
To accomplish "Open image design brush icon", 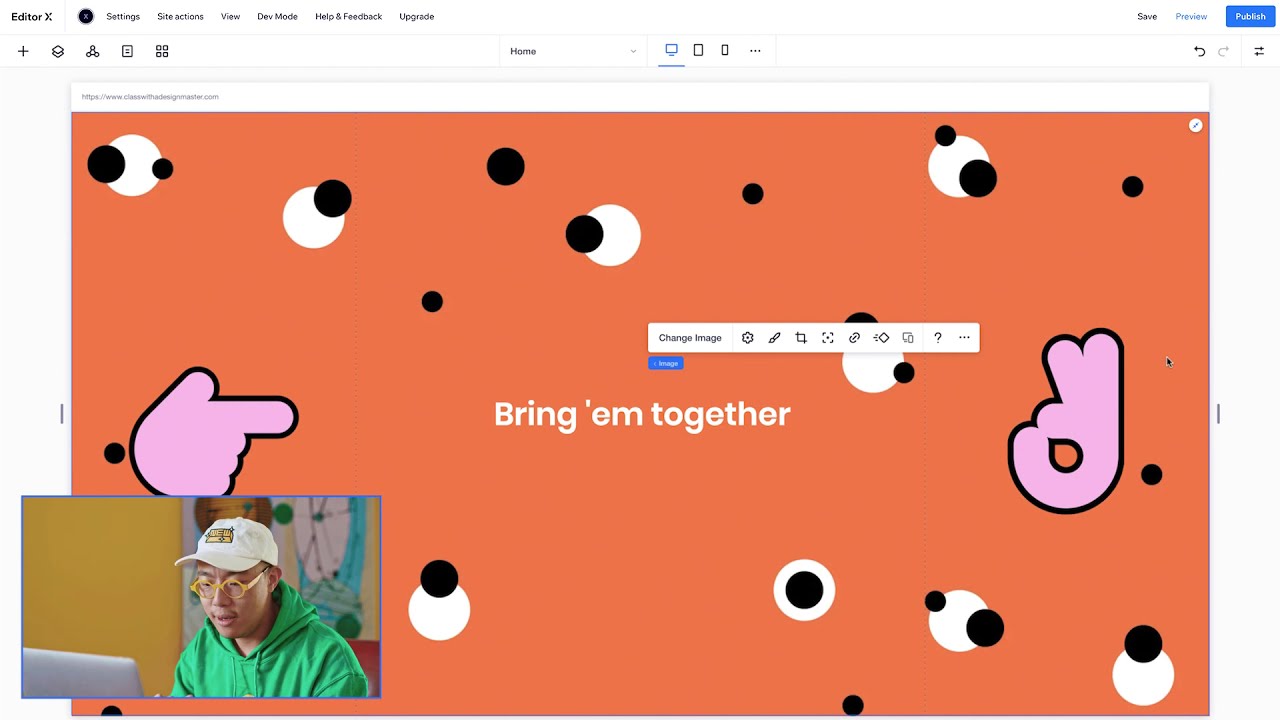I will [774, 338].
